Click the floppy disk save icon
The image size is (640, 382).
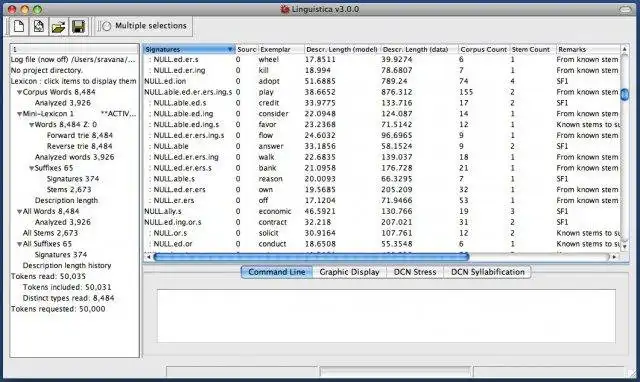(78, 27)
